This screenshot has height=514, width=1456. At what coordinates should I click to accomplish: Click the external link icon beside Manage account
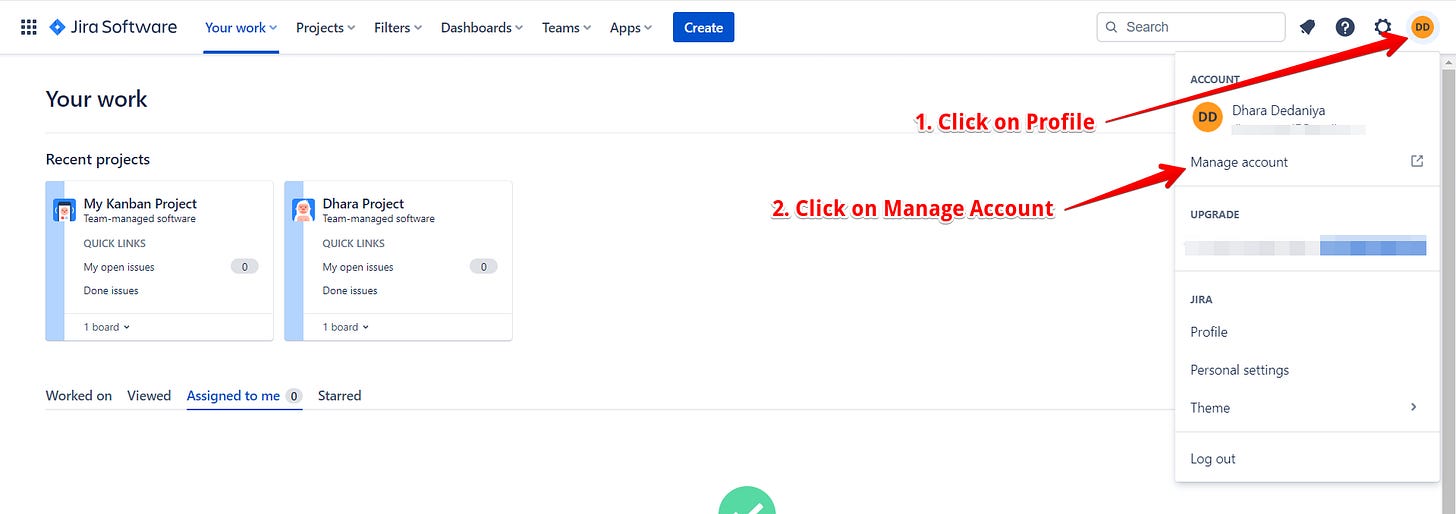(1416, 161)
